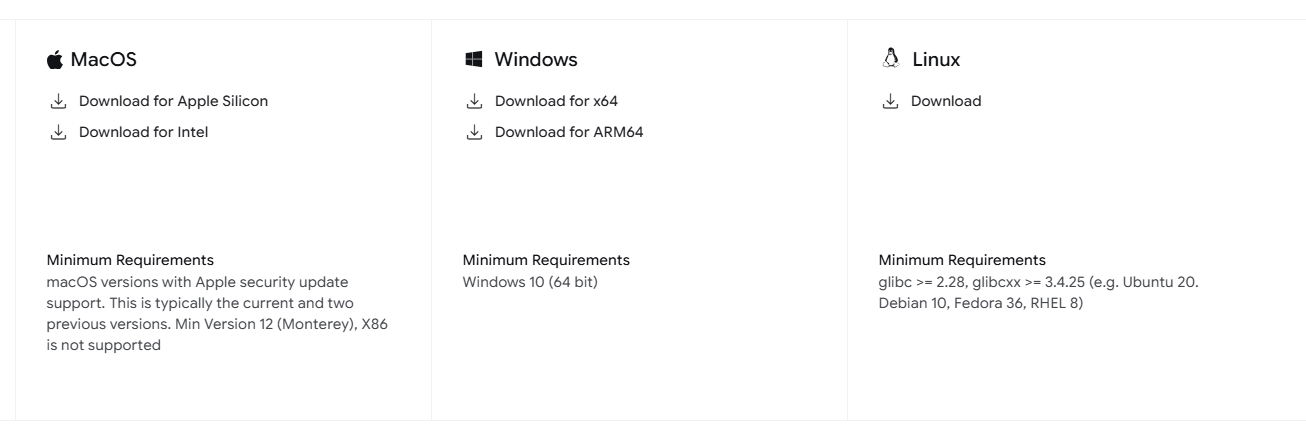Click the download arrow icon for x64
Screen dimensions: 1306x428
pos(474,101)
